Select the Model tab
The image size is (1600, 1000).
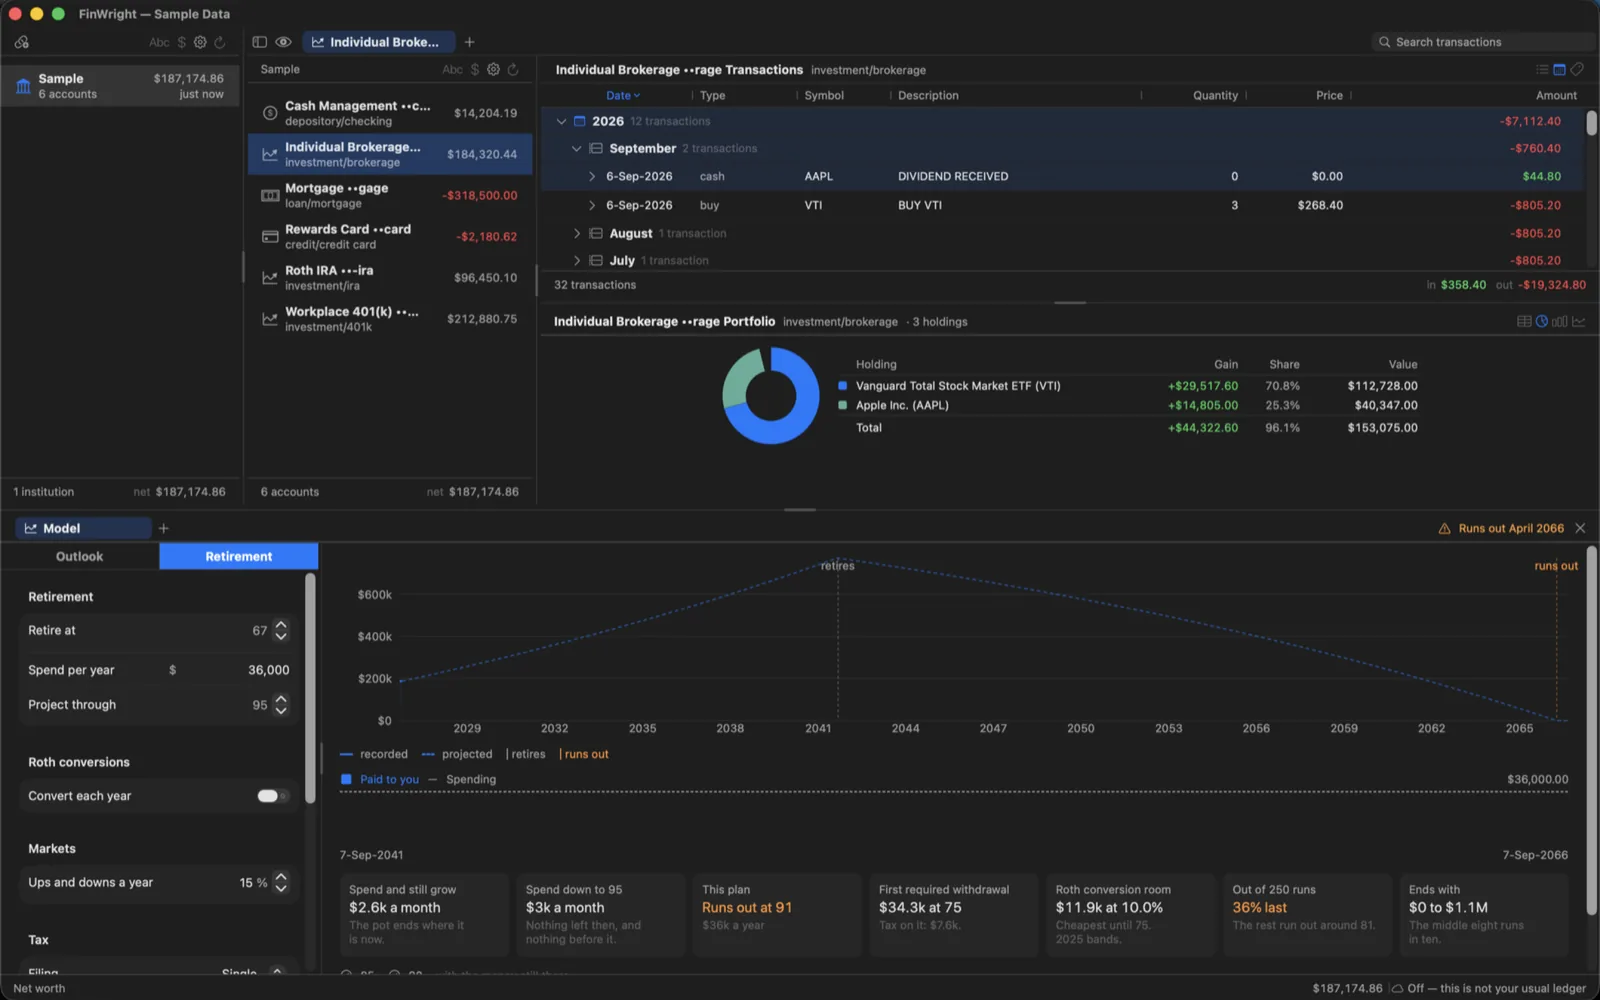pos(82,528)
